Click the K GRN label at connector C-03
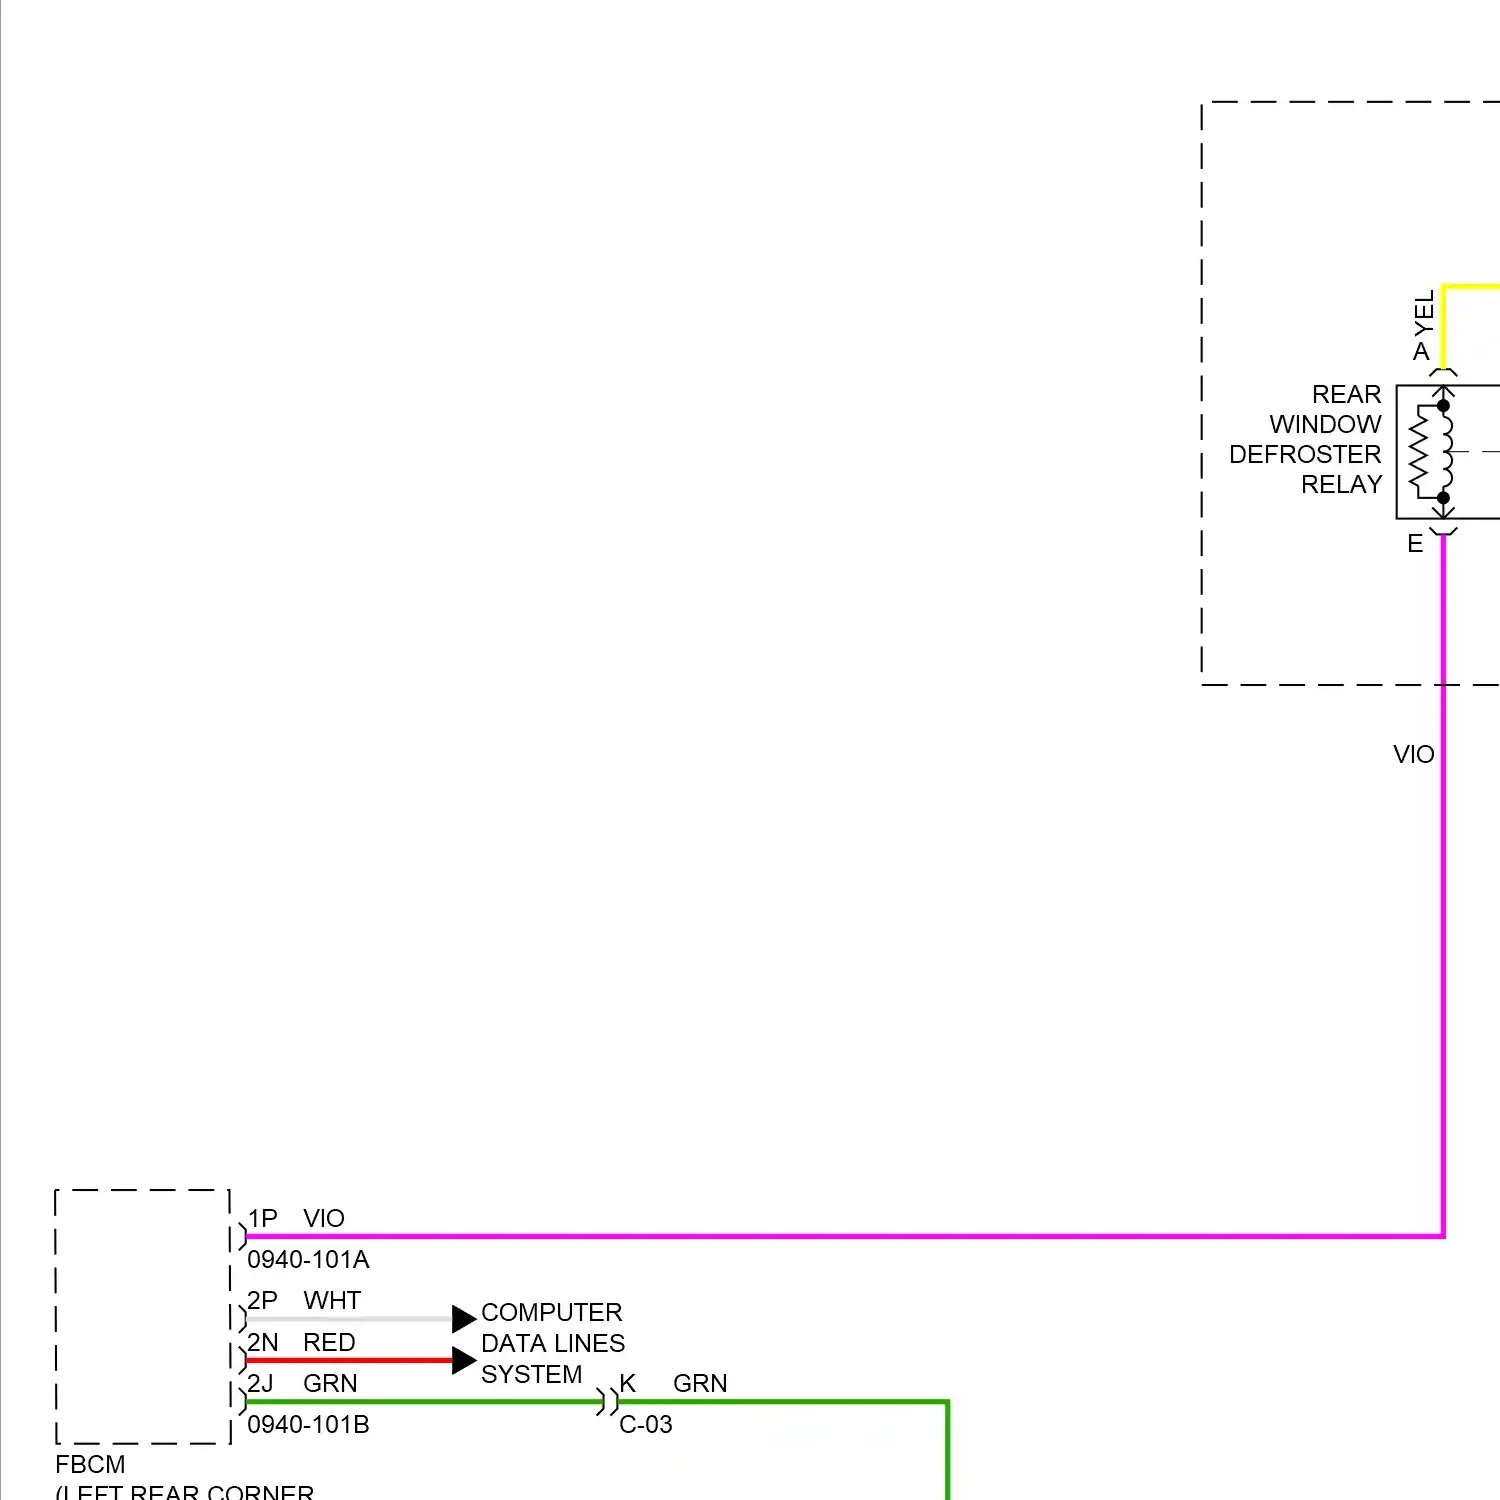The width and height of the screenshot is (1500, 1500). pyautogui.click(x=673, y=1383)
